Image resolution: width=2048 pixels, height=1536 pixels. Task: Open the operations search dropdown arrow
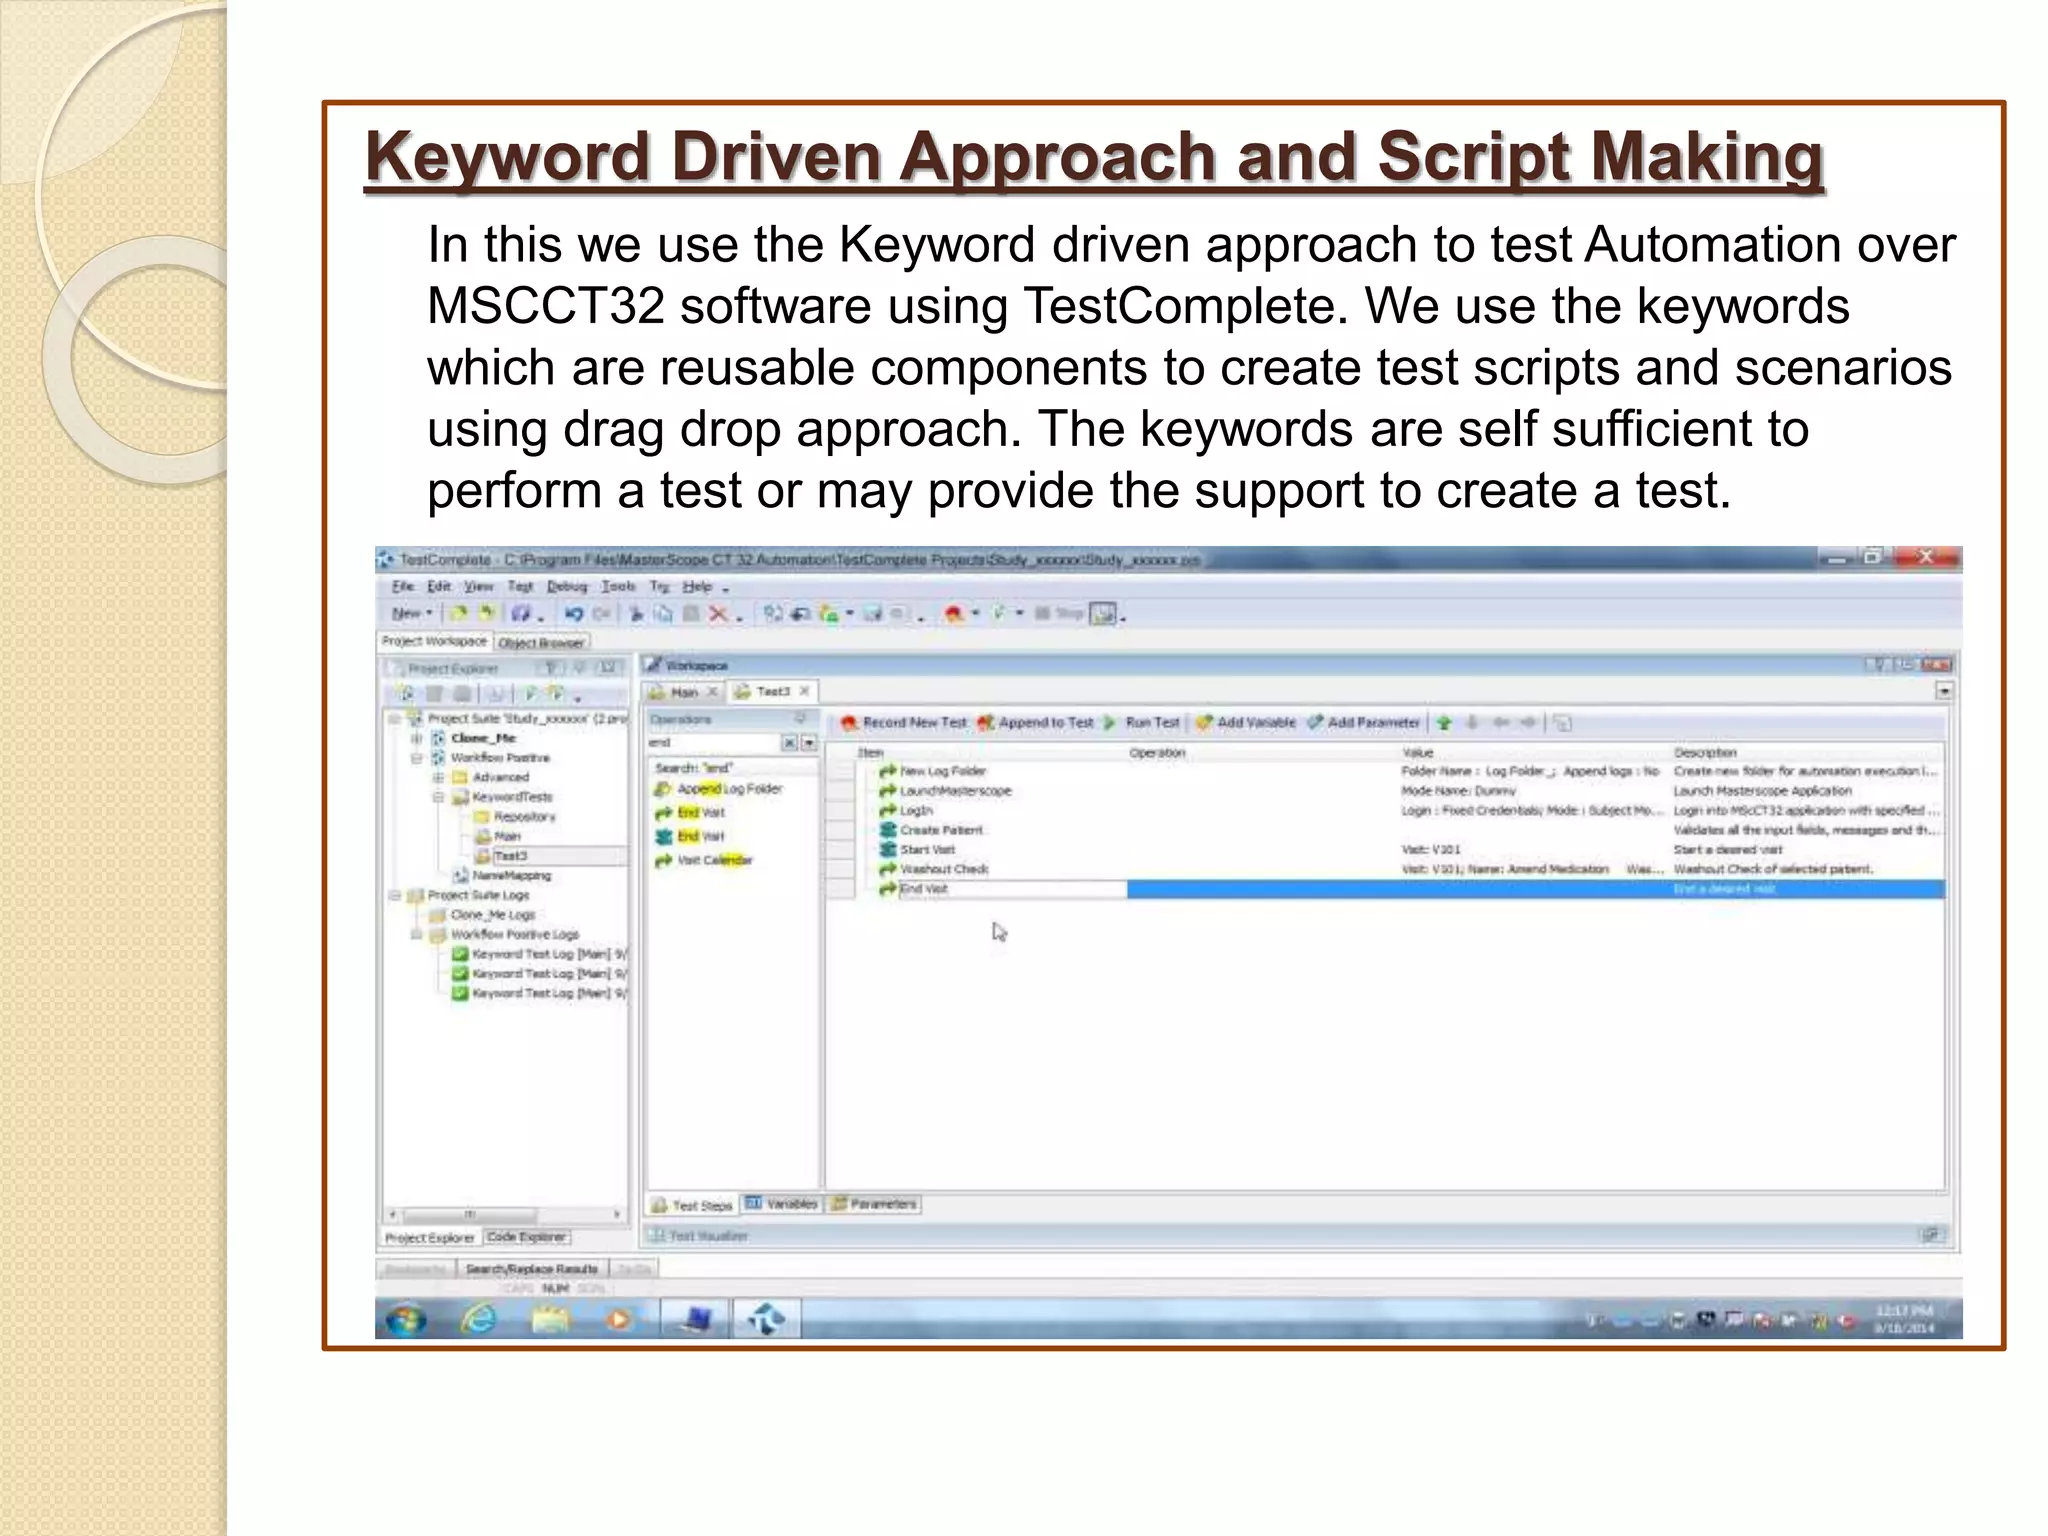(x=809, y=743)
